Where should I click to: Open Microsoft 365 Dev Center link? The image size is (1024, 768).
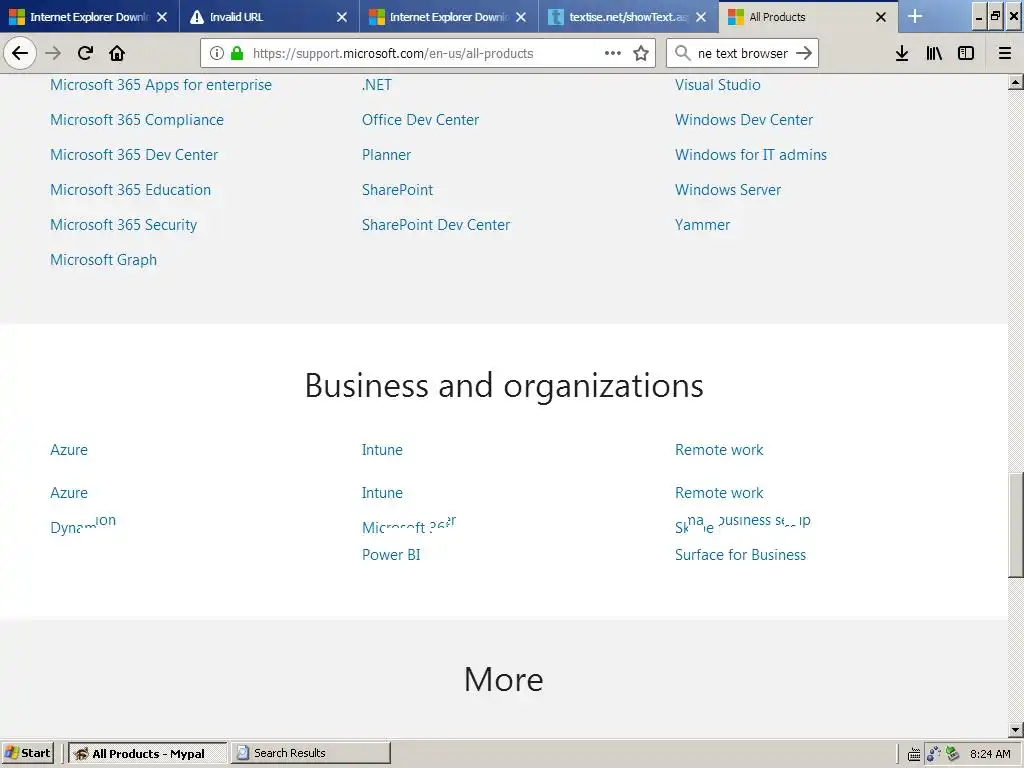(x=134, y=155)
